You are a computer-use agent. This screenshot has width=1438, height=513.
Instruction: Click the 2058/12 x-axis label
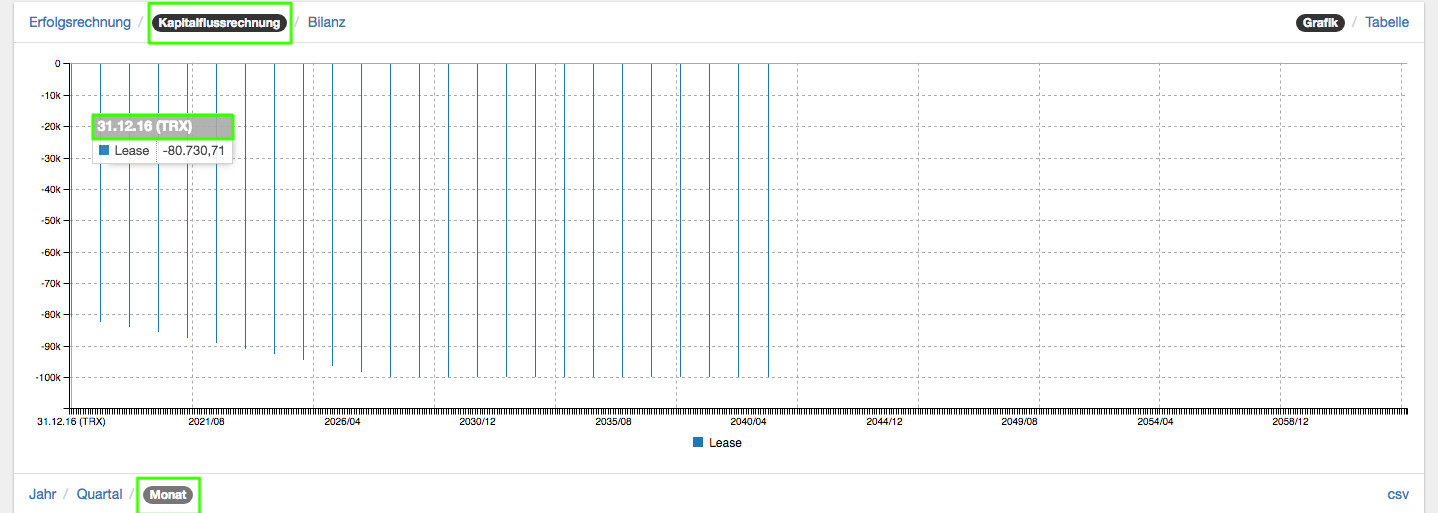coord(1290,422)
